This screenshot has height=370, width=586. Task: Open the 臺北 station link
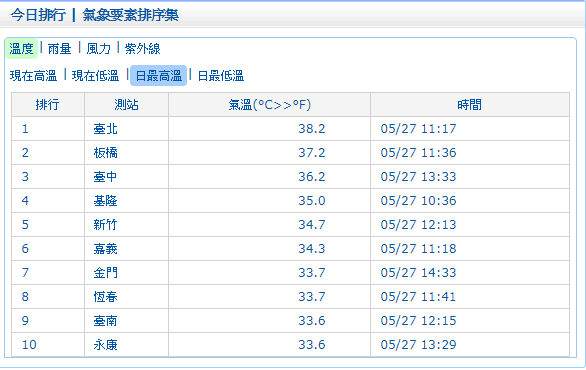click(105, 129)
